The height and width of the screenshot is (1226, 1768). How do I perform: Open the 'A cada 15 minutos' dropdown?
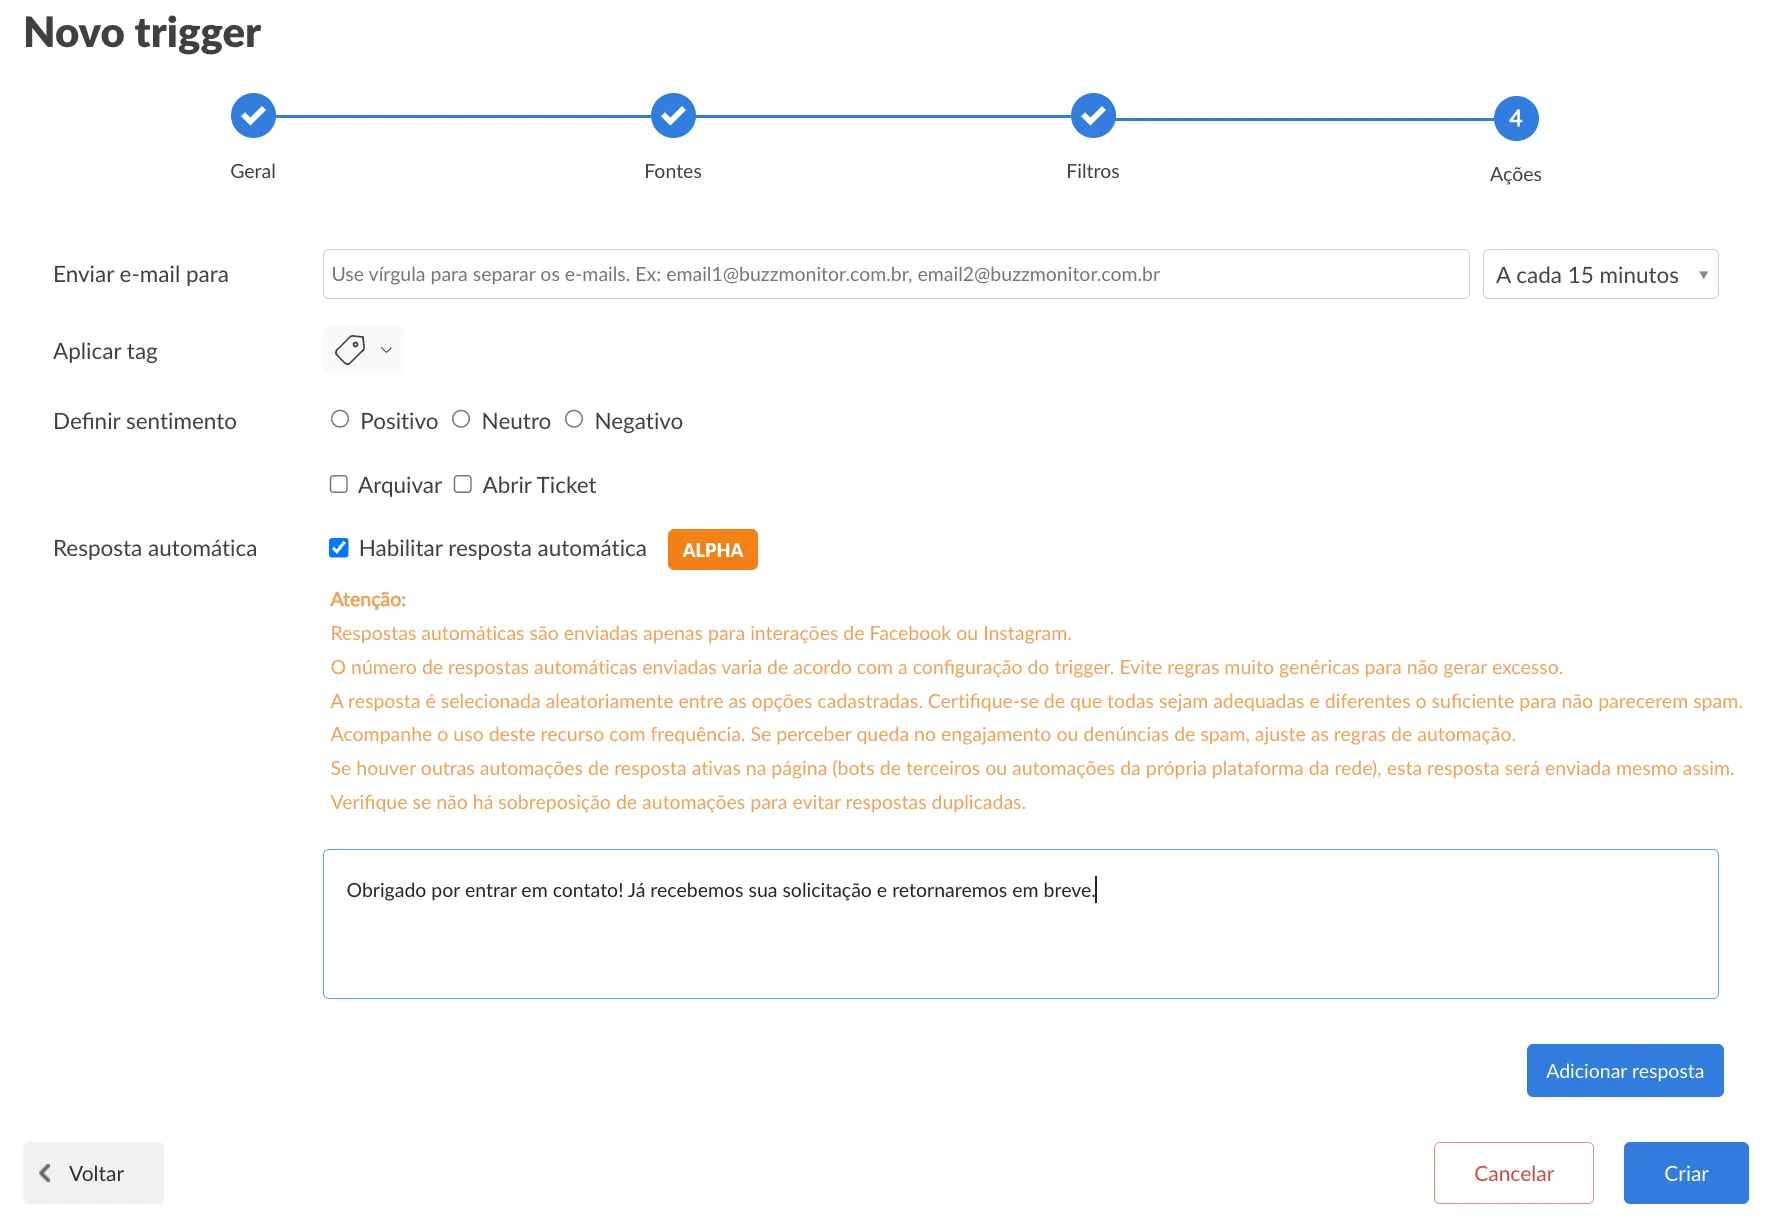coord(1599,275)
